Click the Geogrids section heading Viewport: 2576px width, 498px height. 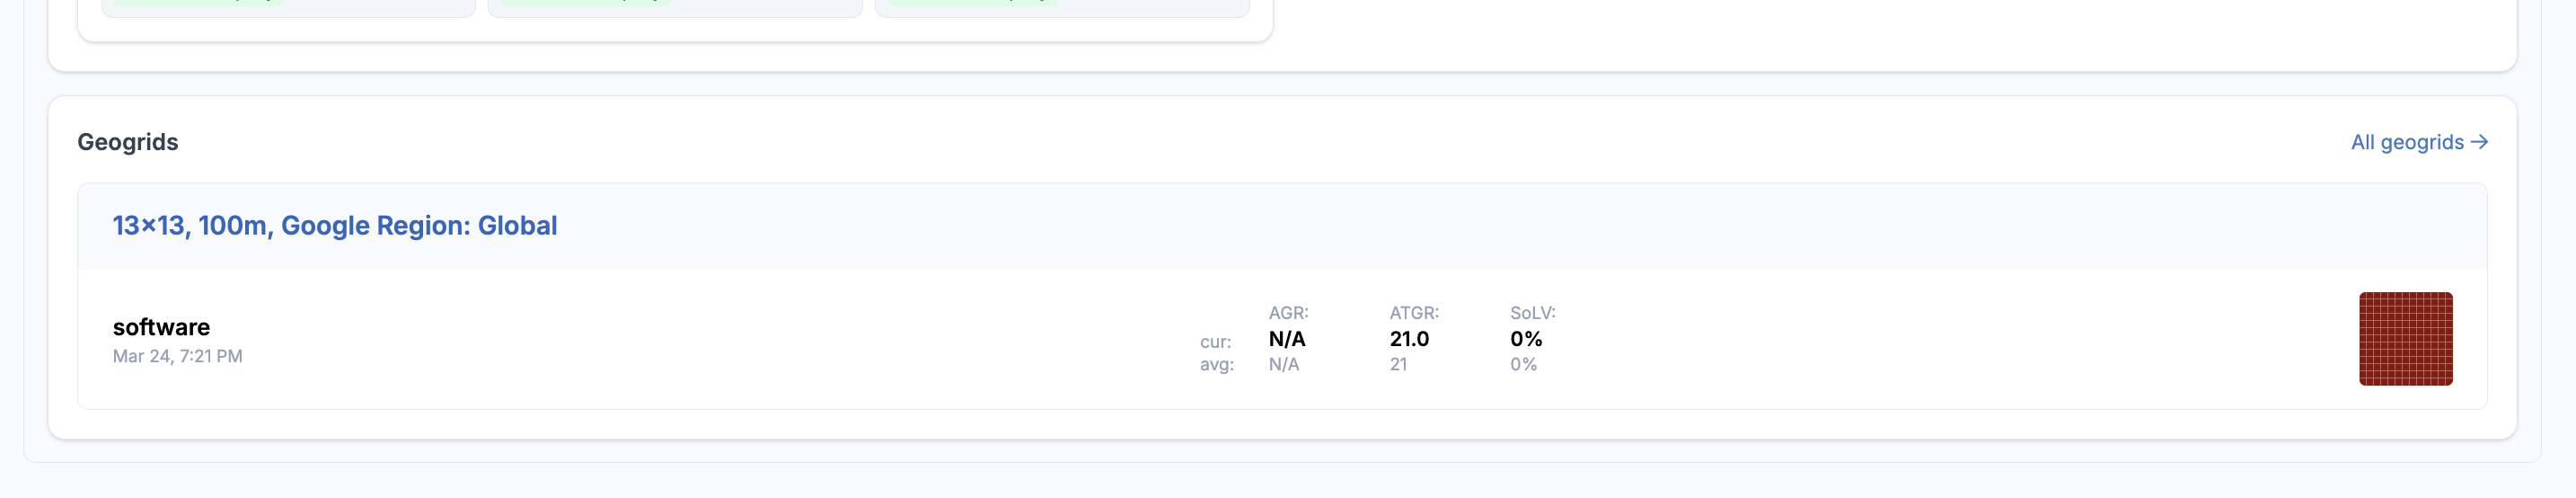tap(128, 142)
